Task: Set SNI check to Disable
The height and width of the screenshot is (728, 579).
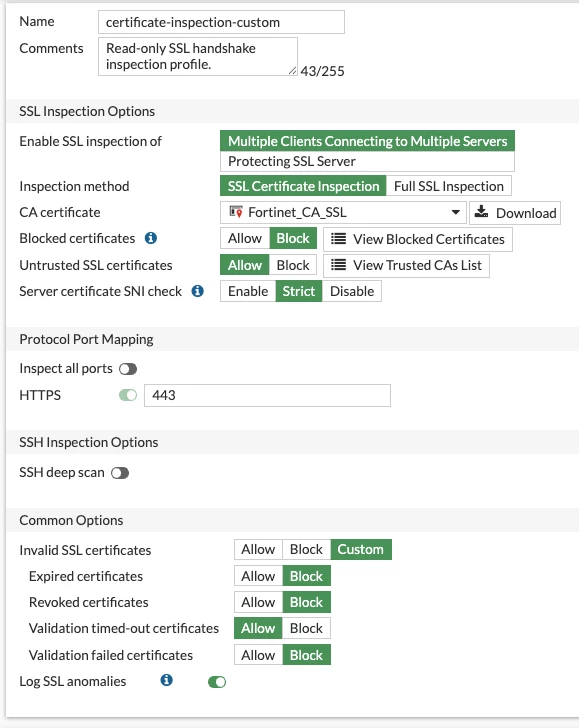Action: click(x=352, y=291)
